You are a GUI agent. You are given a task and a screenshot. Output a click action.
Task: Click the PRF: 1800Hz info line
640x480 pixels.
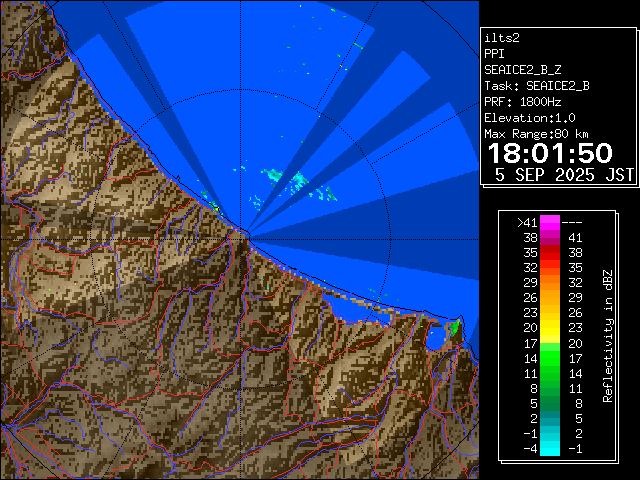click(522, 101)
